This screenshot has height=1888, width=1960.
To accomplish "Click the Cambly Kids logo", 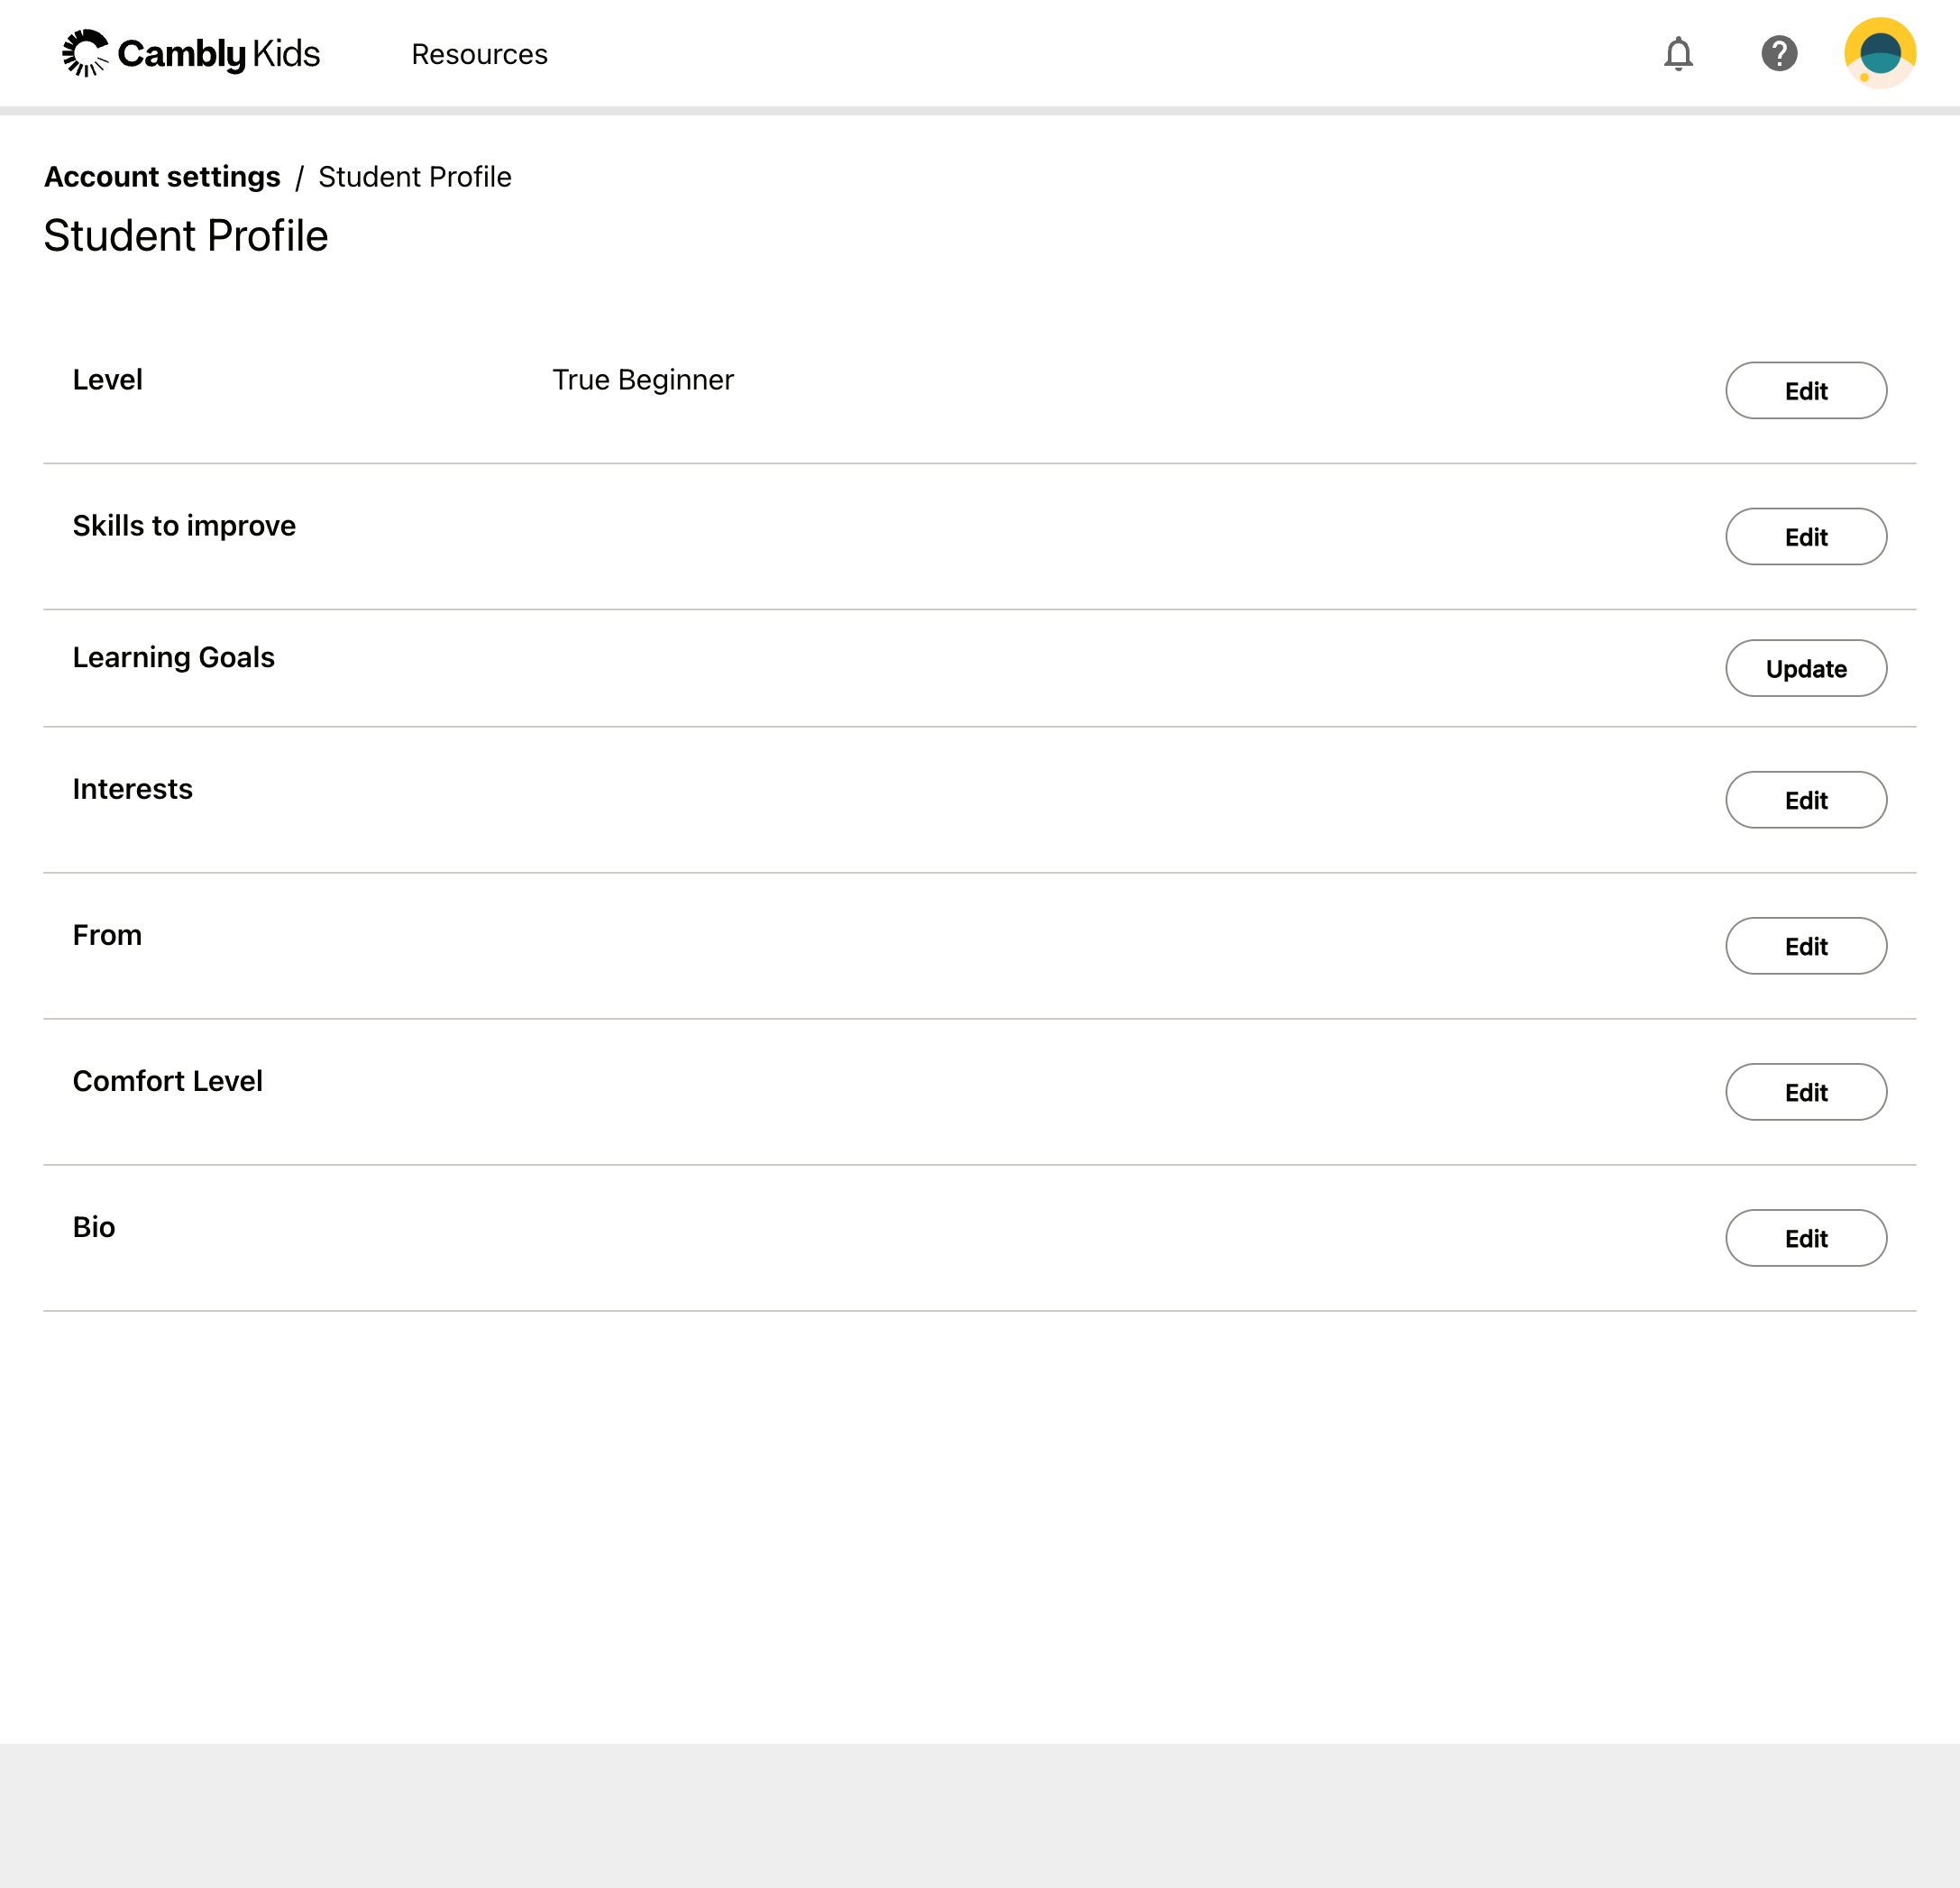I will [191, 54].
